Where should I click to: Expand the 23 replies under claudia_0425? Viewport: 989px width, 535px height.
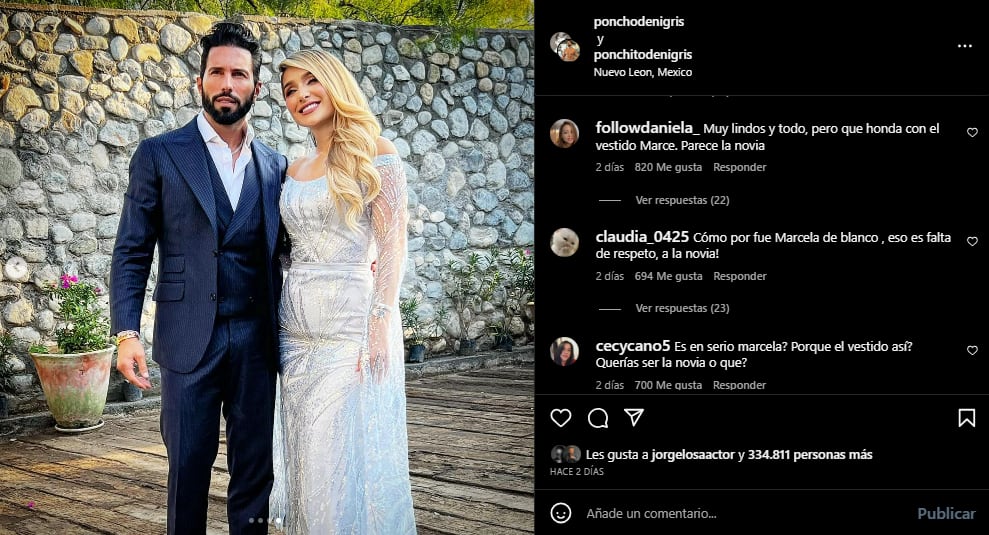(x=682, y=308)
